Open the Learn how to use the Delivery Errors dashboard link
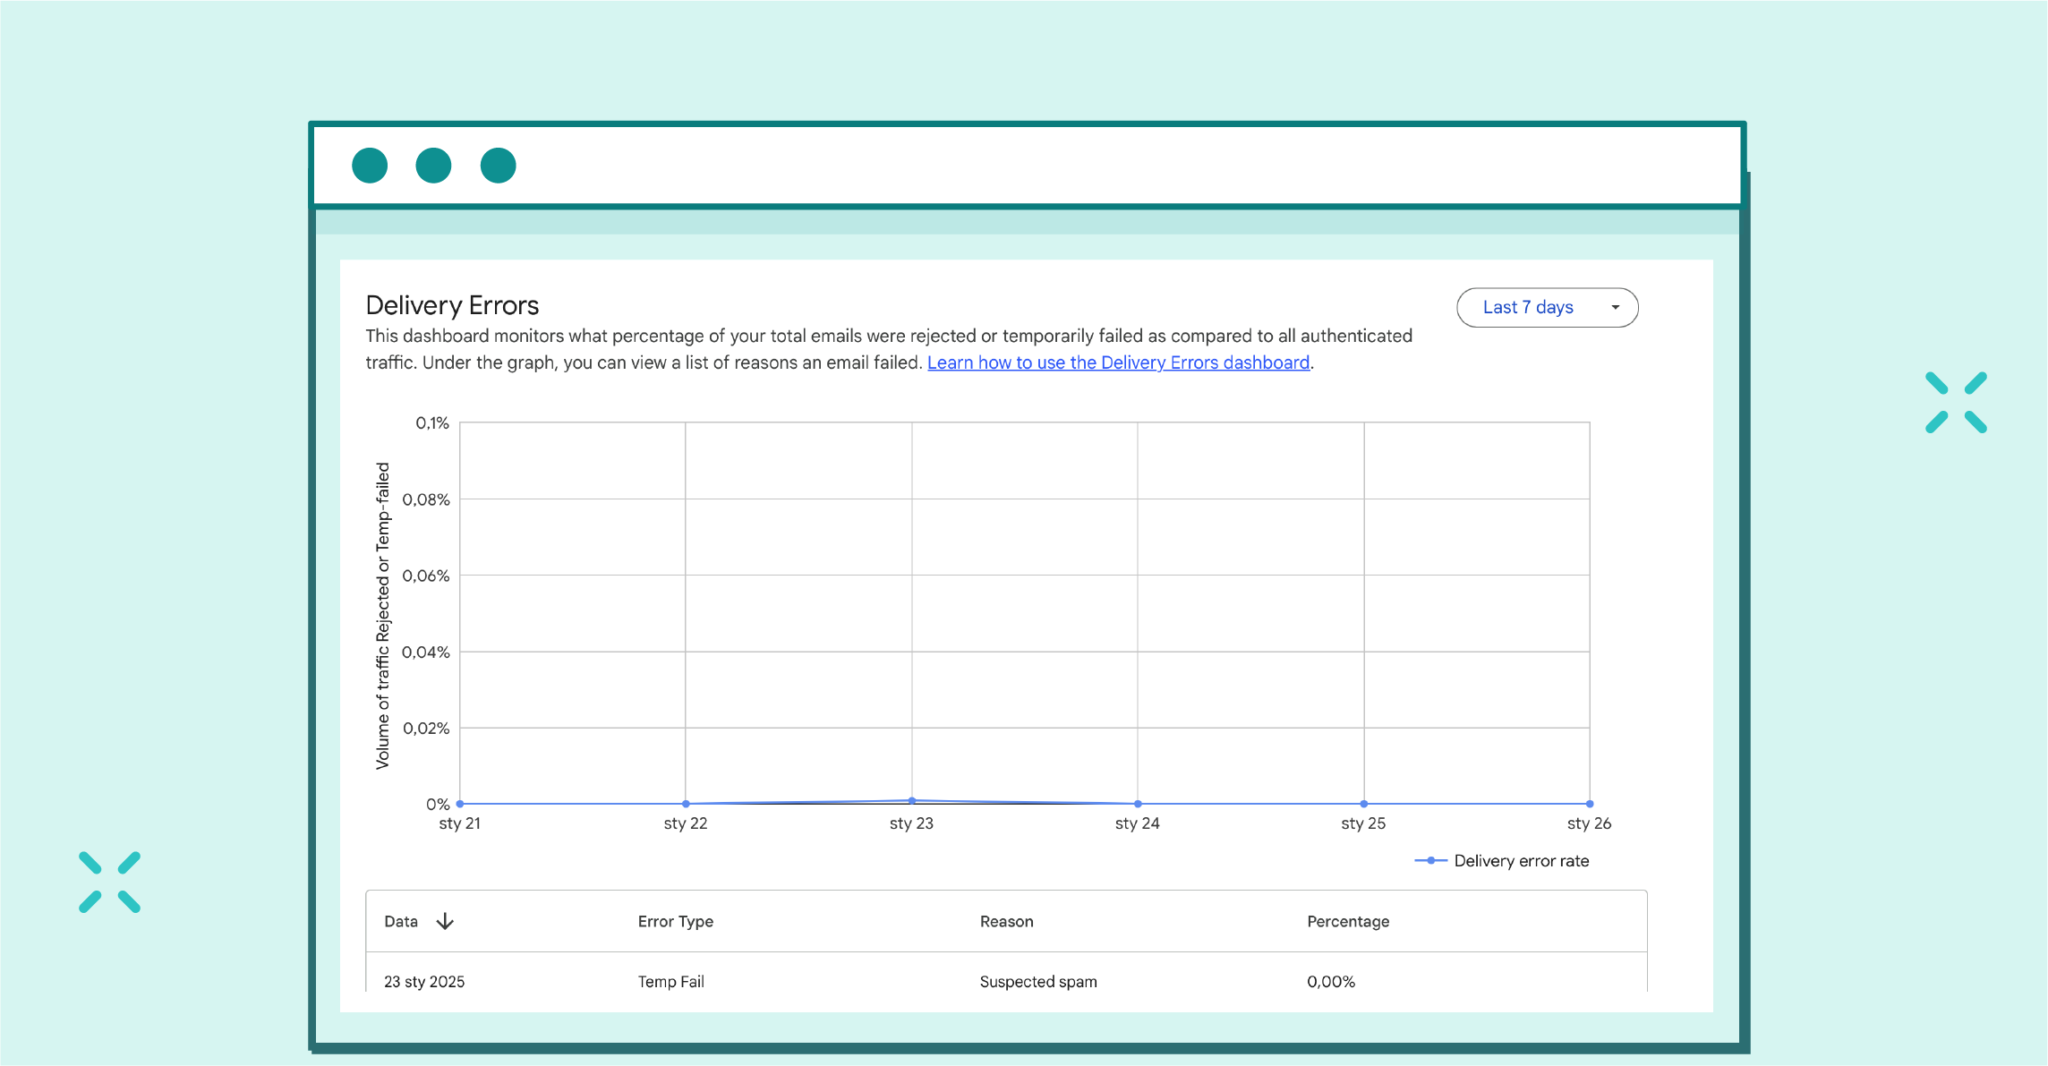The image size is (2048, 1066). tap(1118, 362)
